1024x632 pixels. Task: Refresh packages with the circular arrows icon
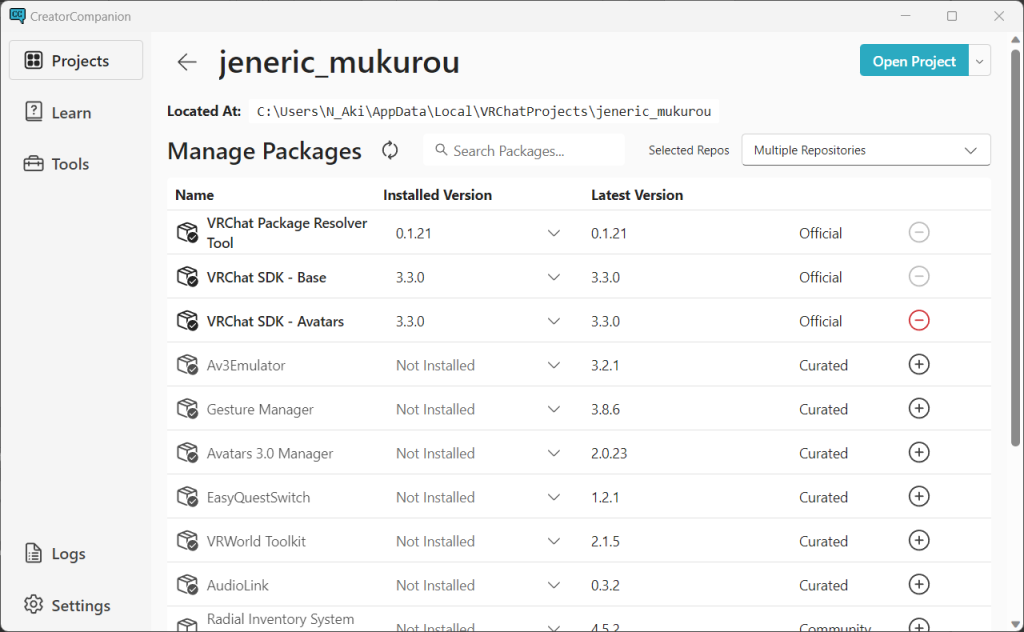click(390, 150)
